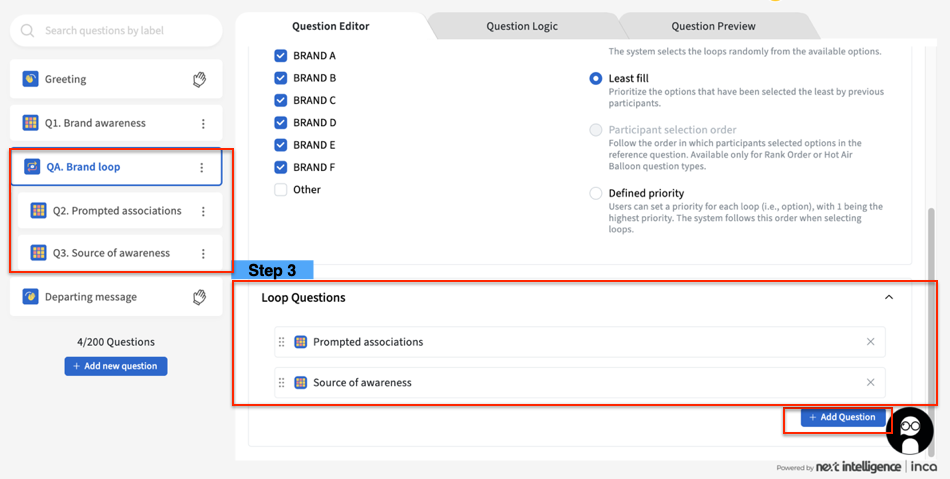Open options menu for Q3. Source of awareness
Screen dimensions: 950x479
click(203, 254)
